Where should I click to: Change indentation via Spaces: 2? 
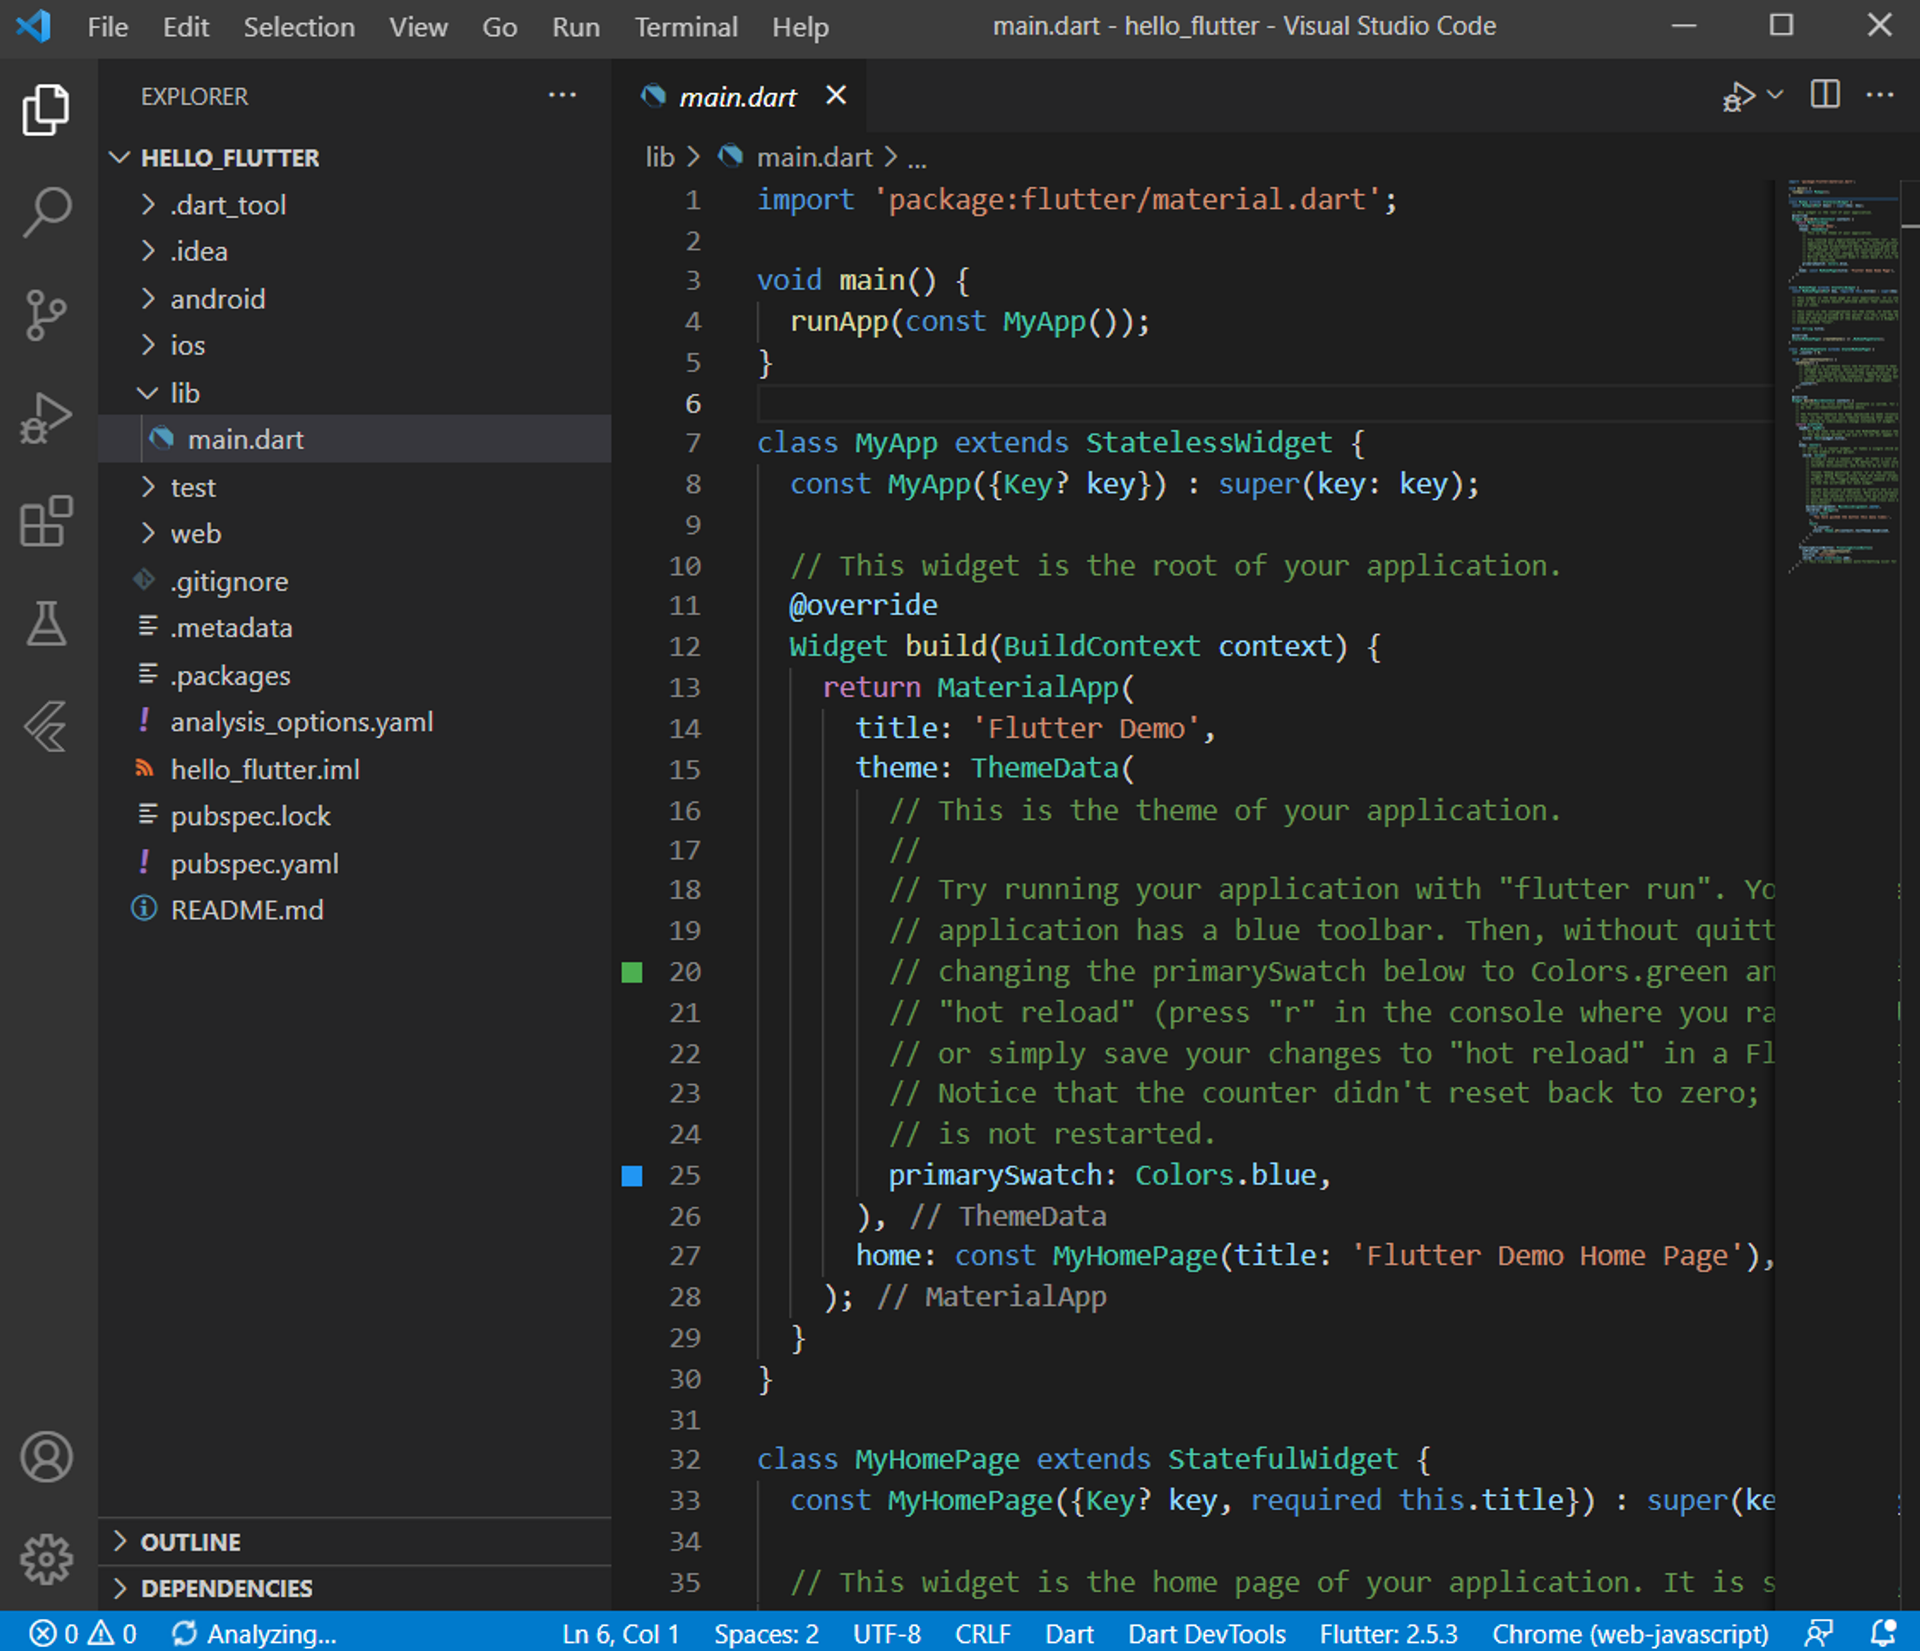(x=766, y=1634)
